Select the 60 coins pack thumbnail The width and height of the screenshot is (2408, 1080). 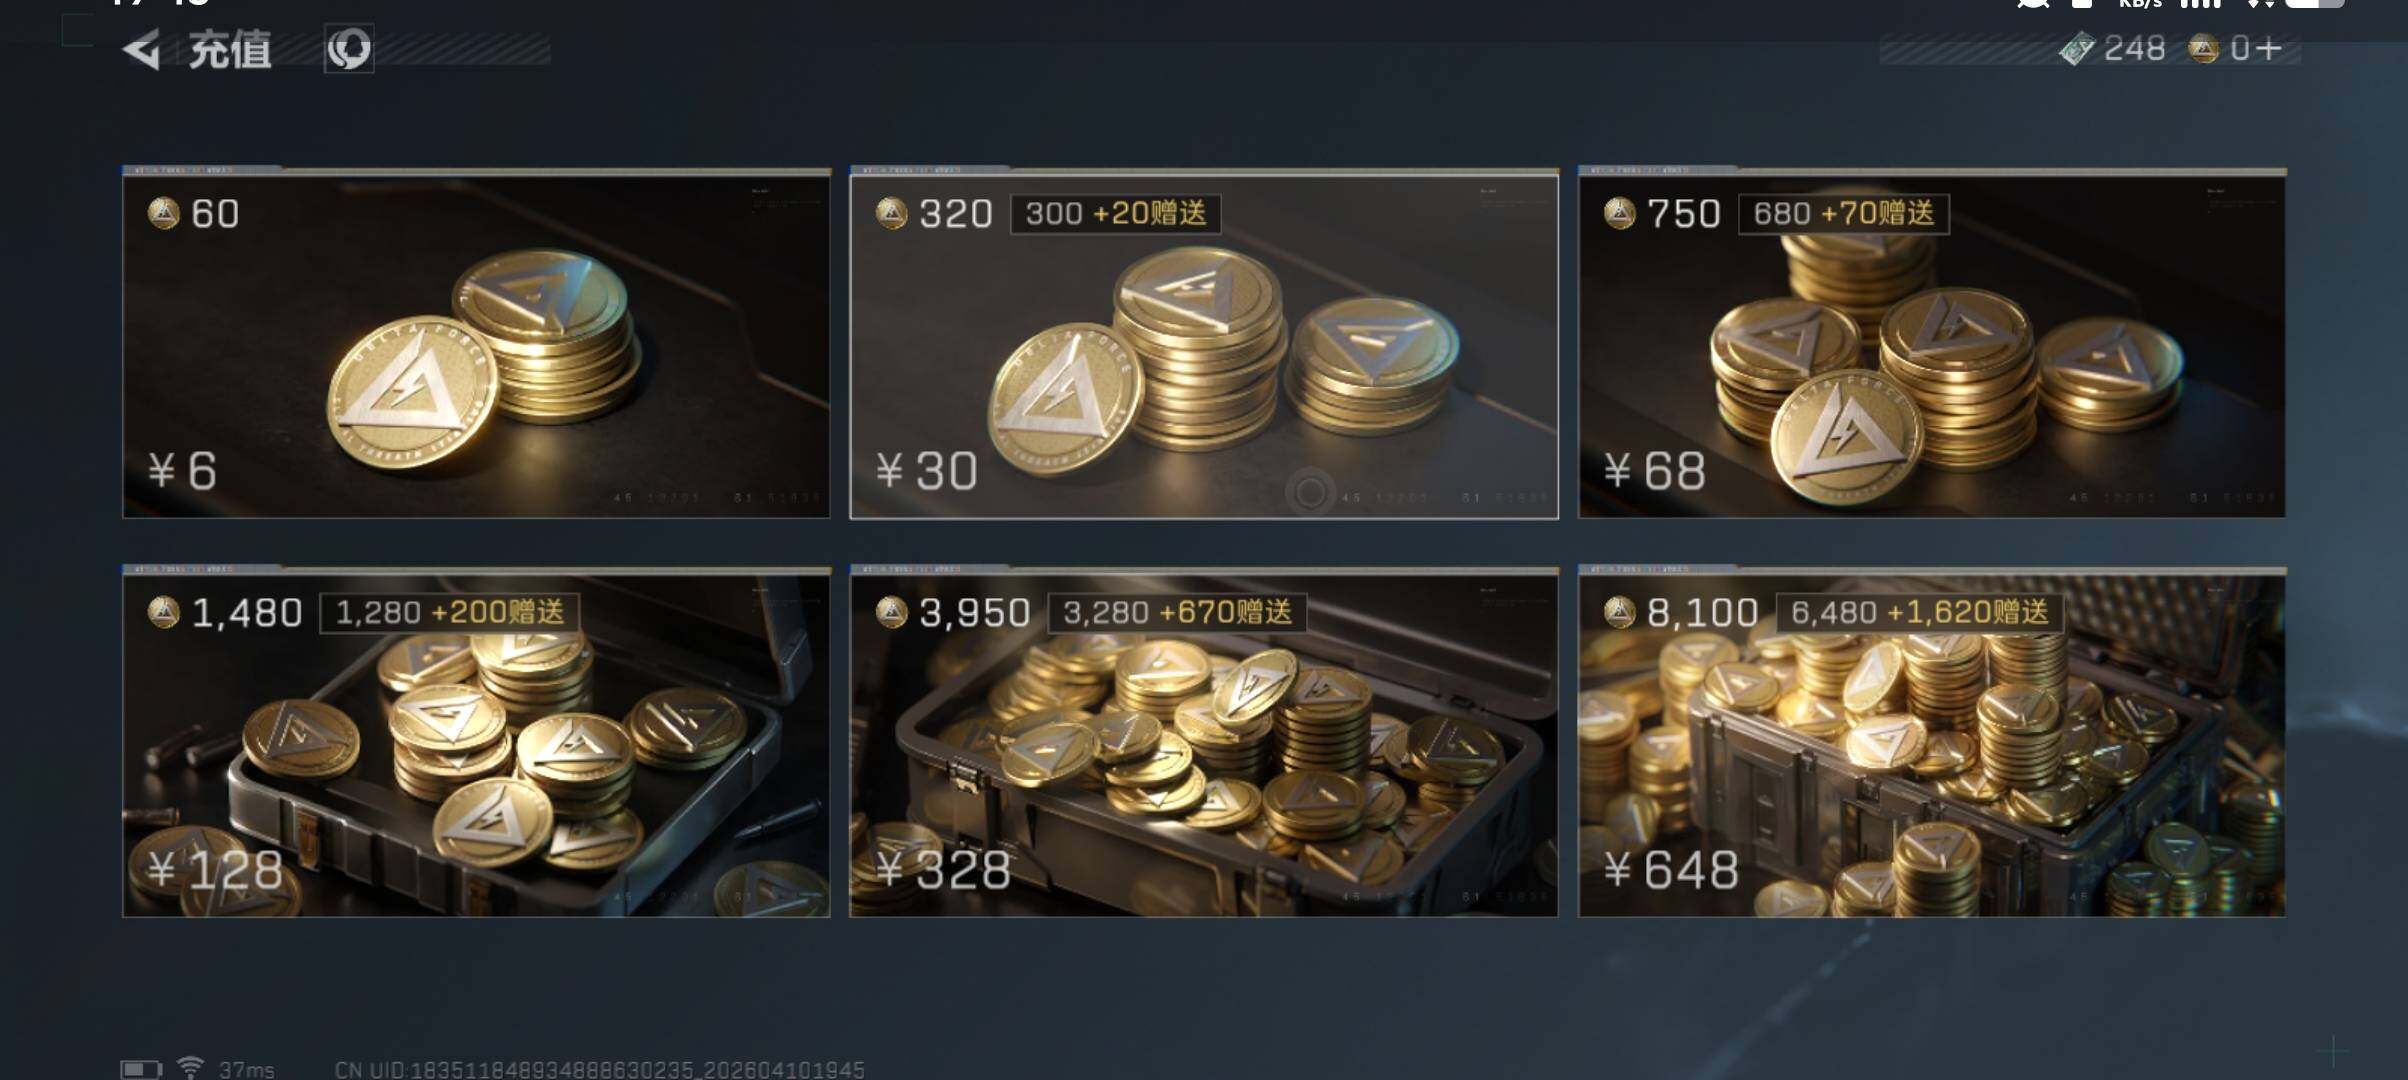click(x=476, y=343)
